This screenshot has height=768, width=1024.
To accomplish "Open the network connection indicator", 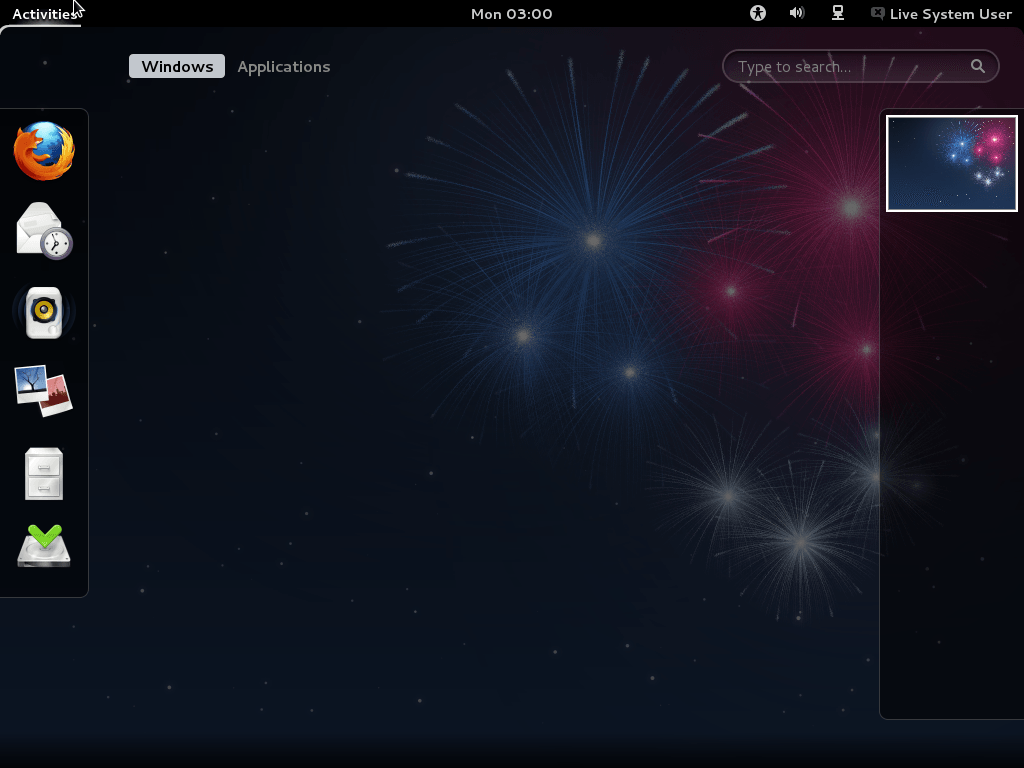I will coord(838,13).
